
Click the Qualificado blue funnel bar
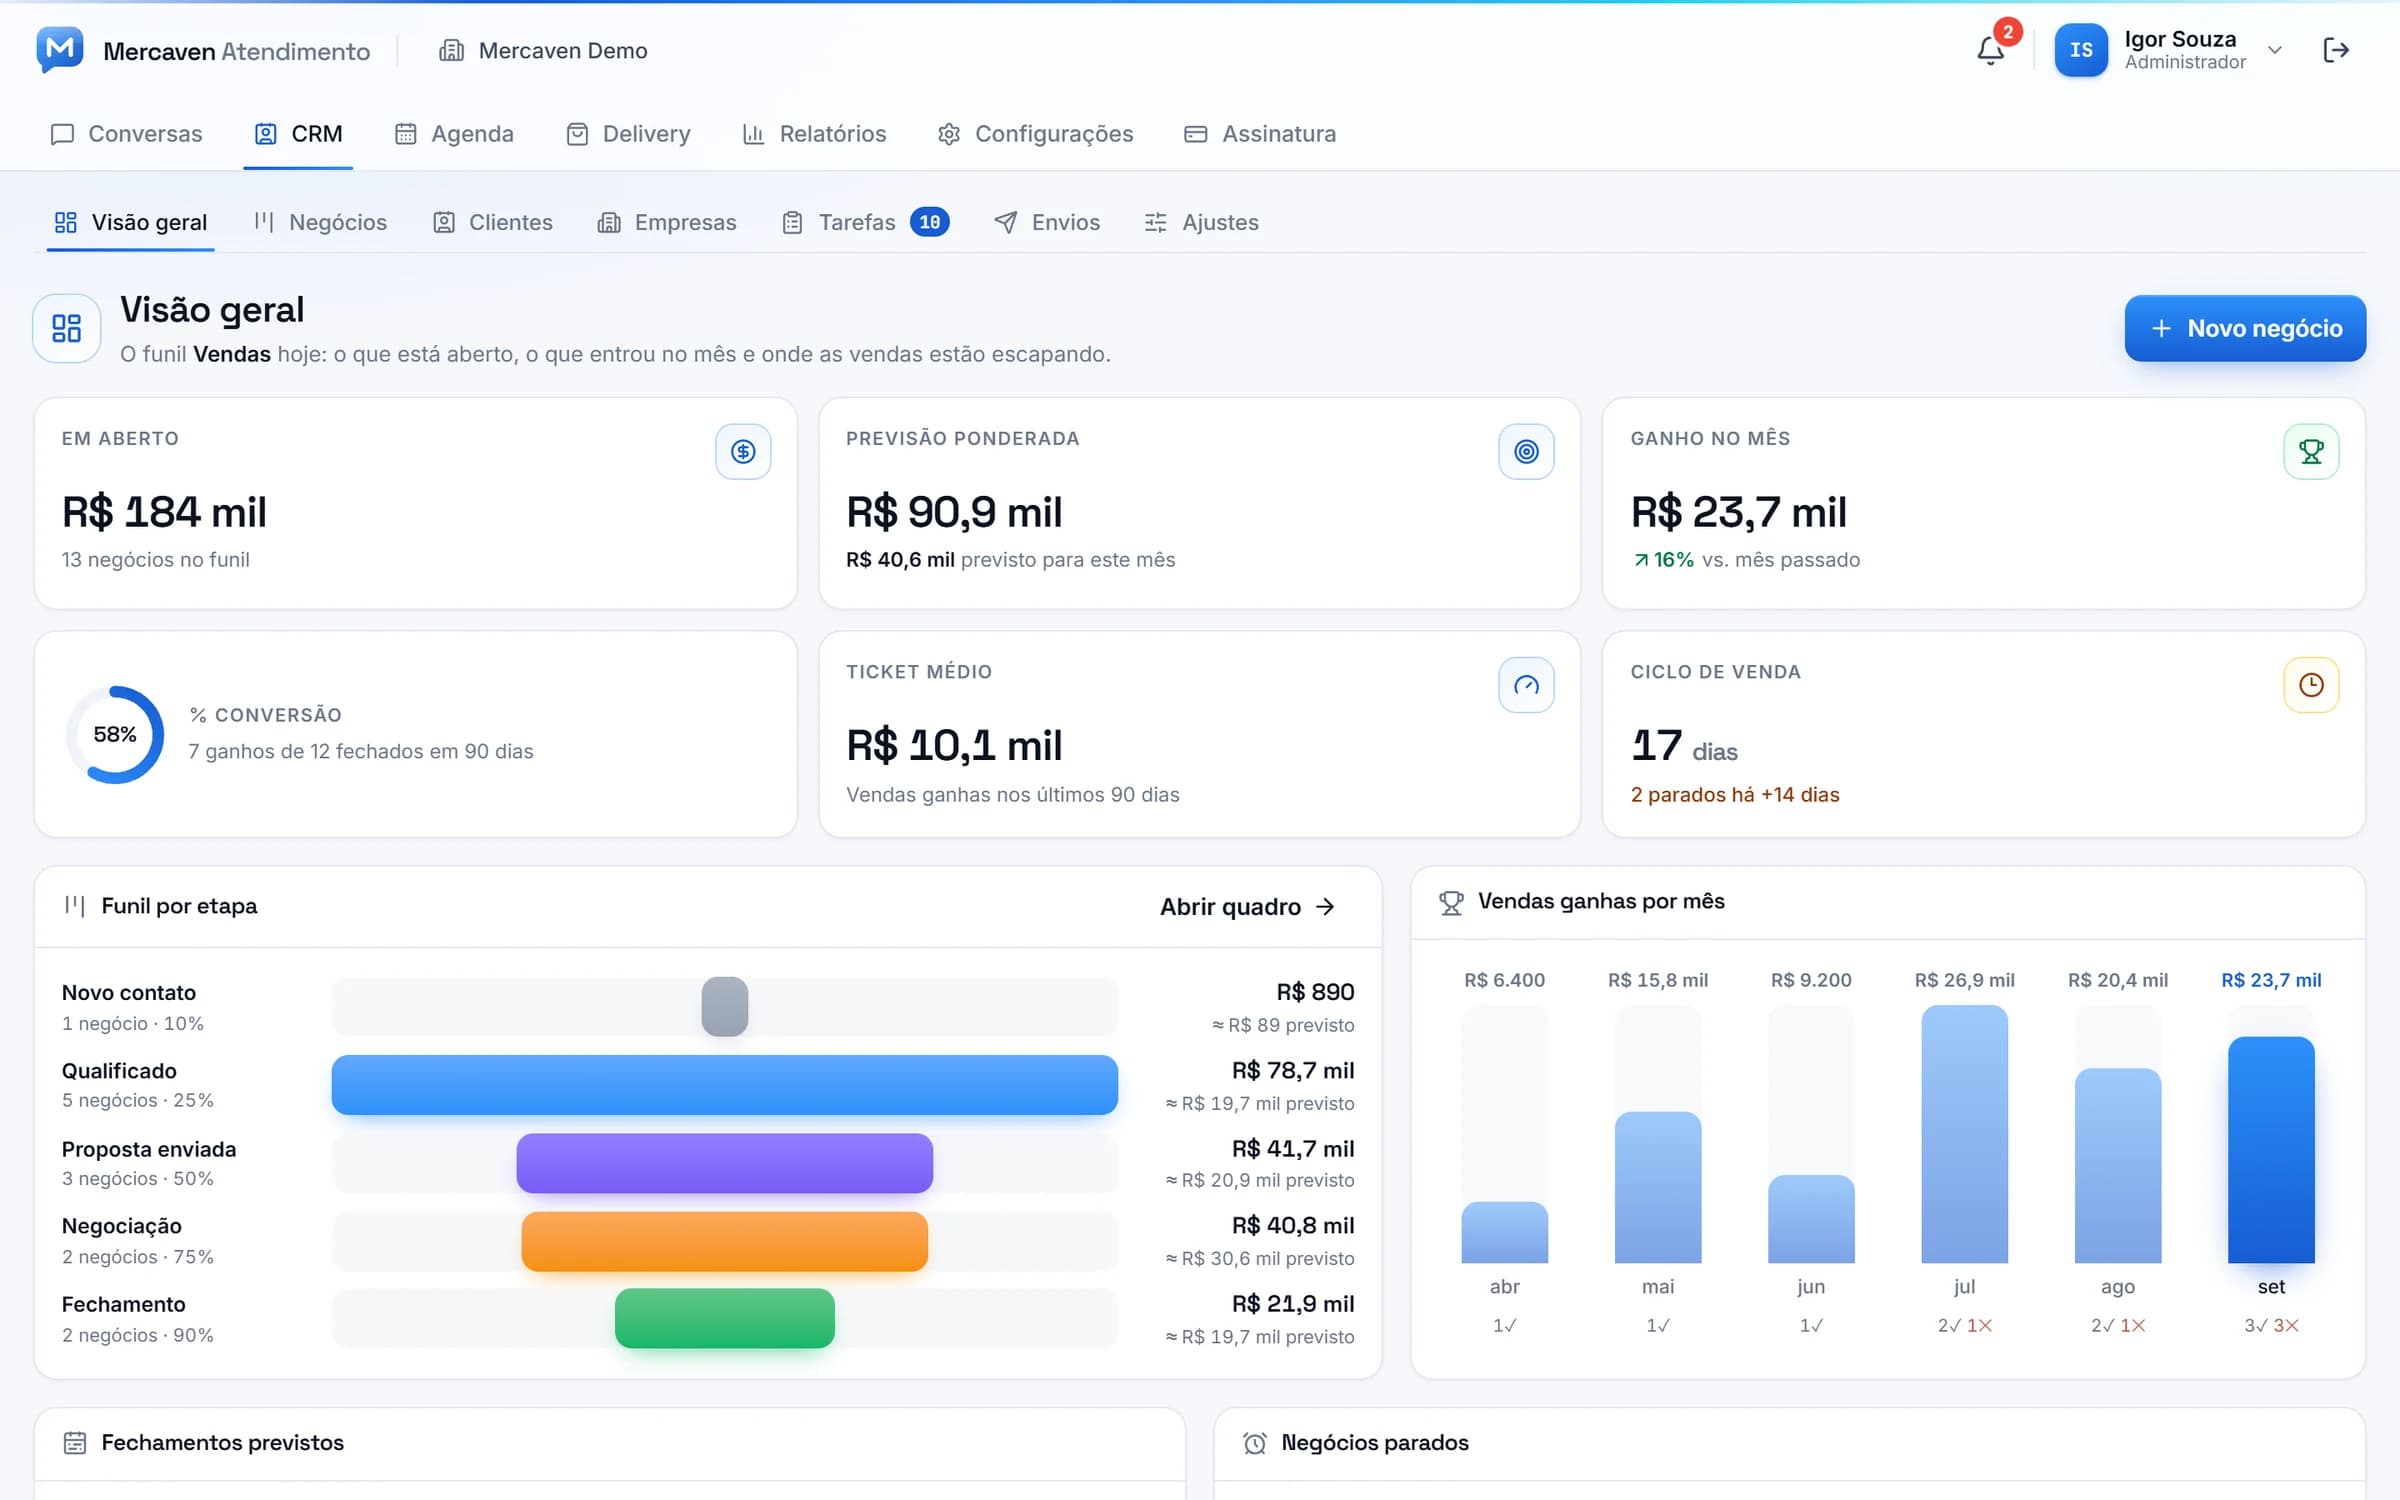click(x=724, y=1085)
